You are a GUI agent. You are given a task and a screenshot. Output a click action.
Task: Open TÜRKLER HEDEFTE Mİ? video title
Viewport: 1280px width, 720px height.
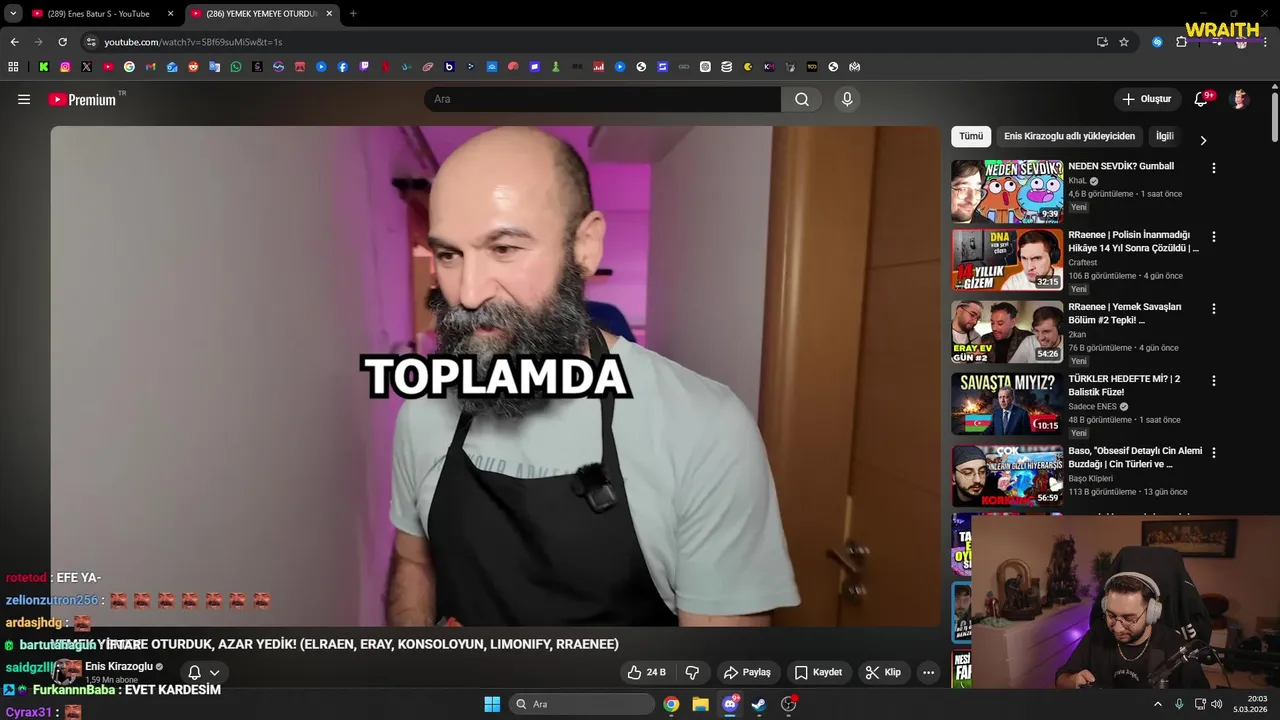(x=1124, y=385)
